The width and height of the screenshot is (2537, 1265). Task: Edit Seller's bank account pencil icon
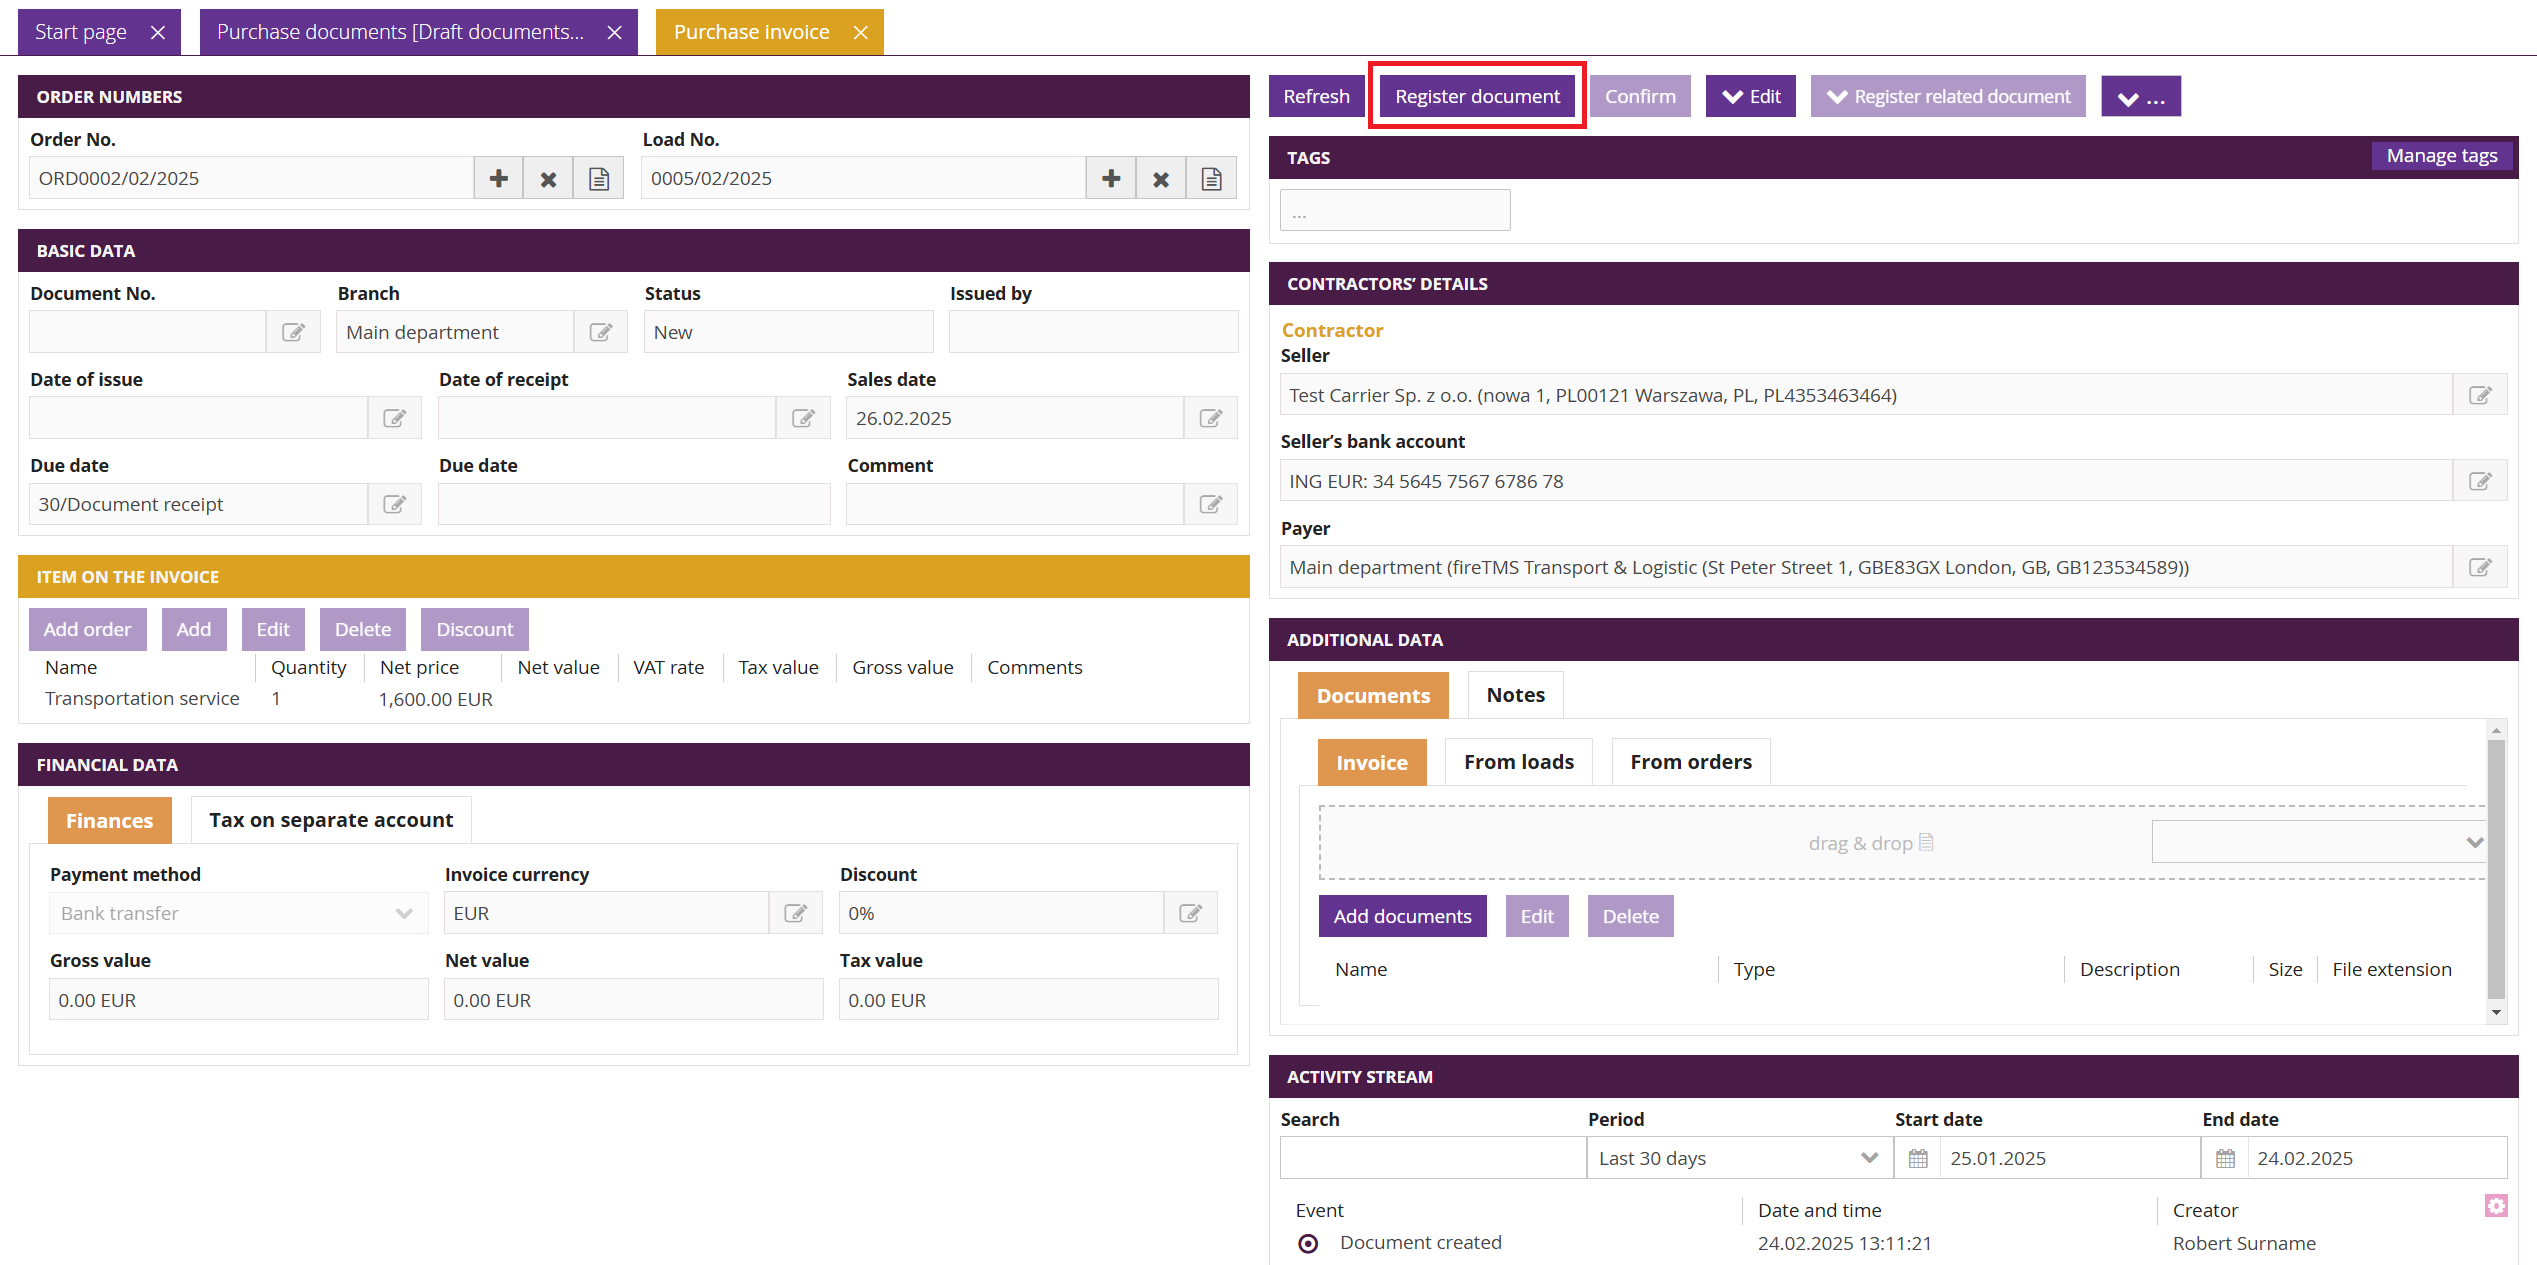point(2479,481)
